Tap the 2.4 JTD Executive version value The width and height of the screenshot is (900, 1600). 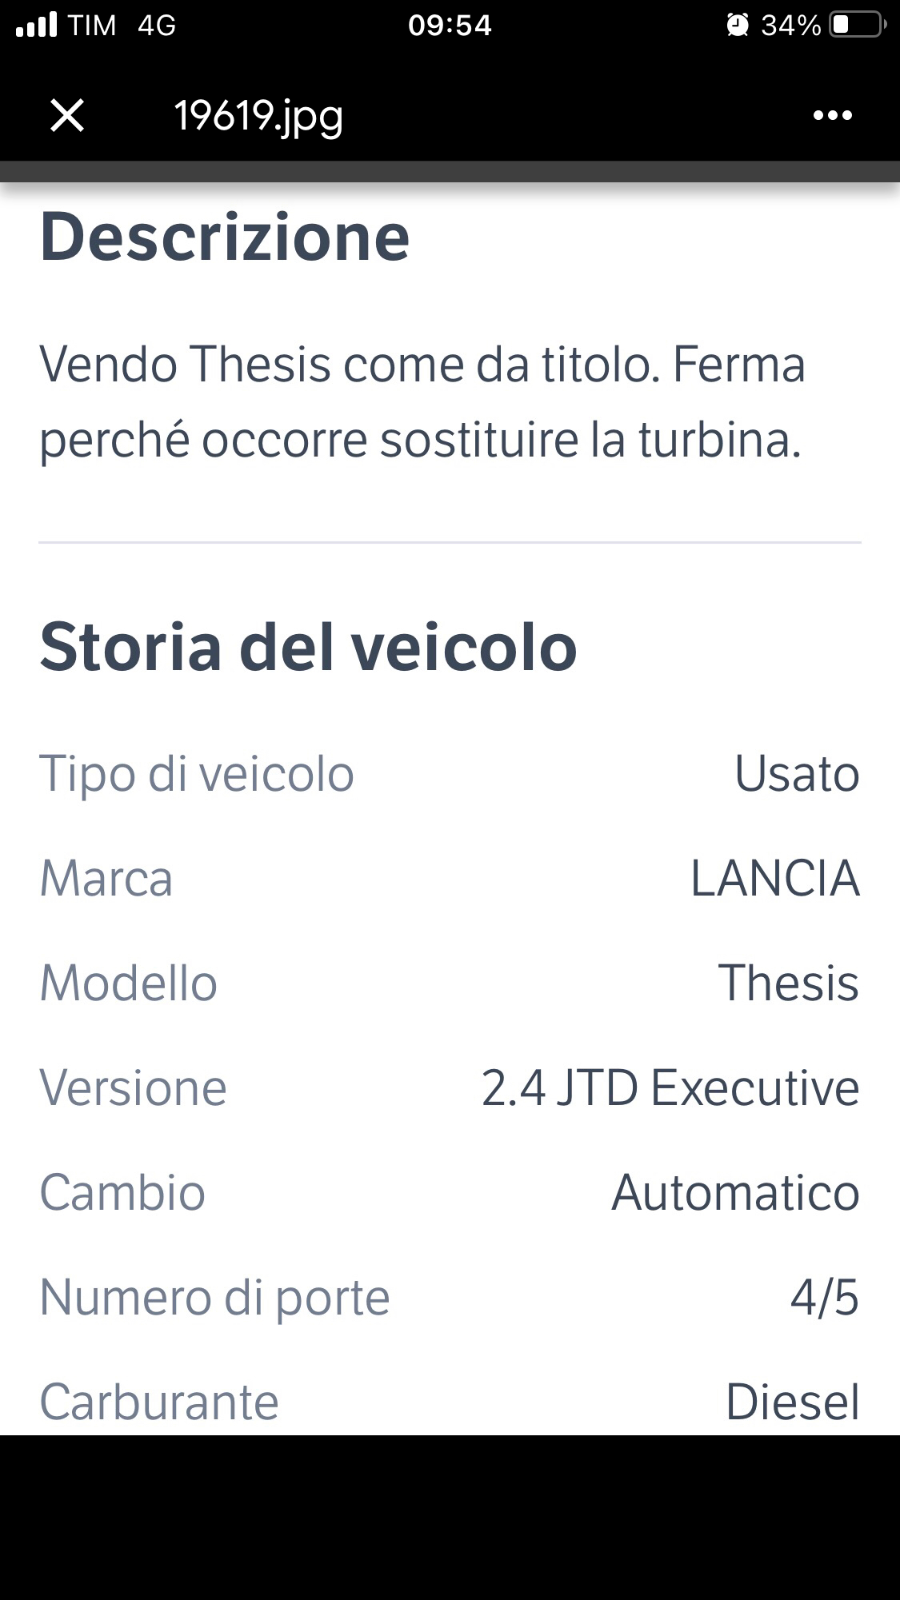[670, 1088]
